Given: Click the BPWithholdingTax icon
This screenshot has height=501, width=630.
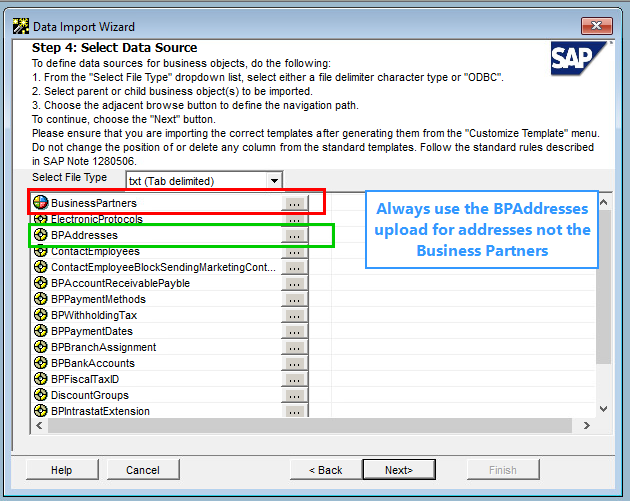Looking at the screenshot, I should [41, 315].
